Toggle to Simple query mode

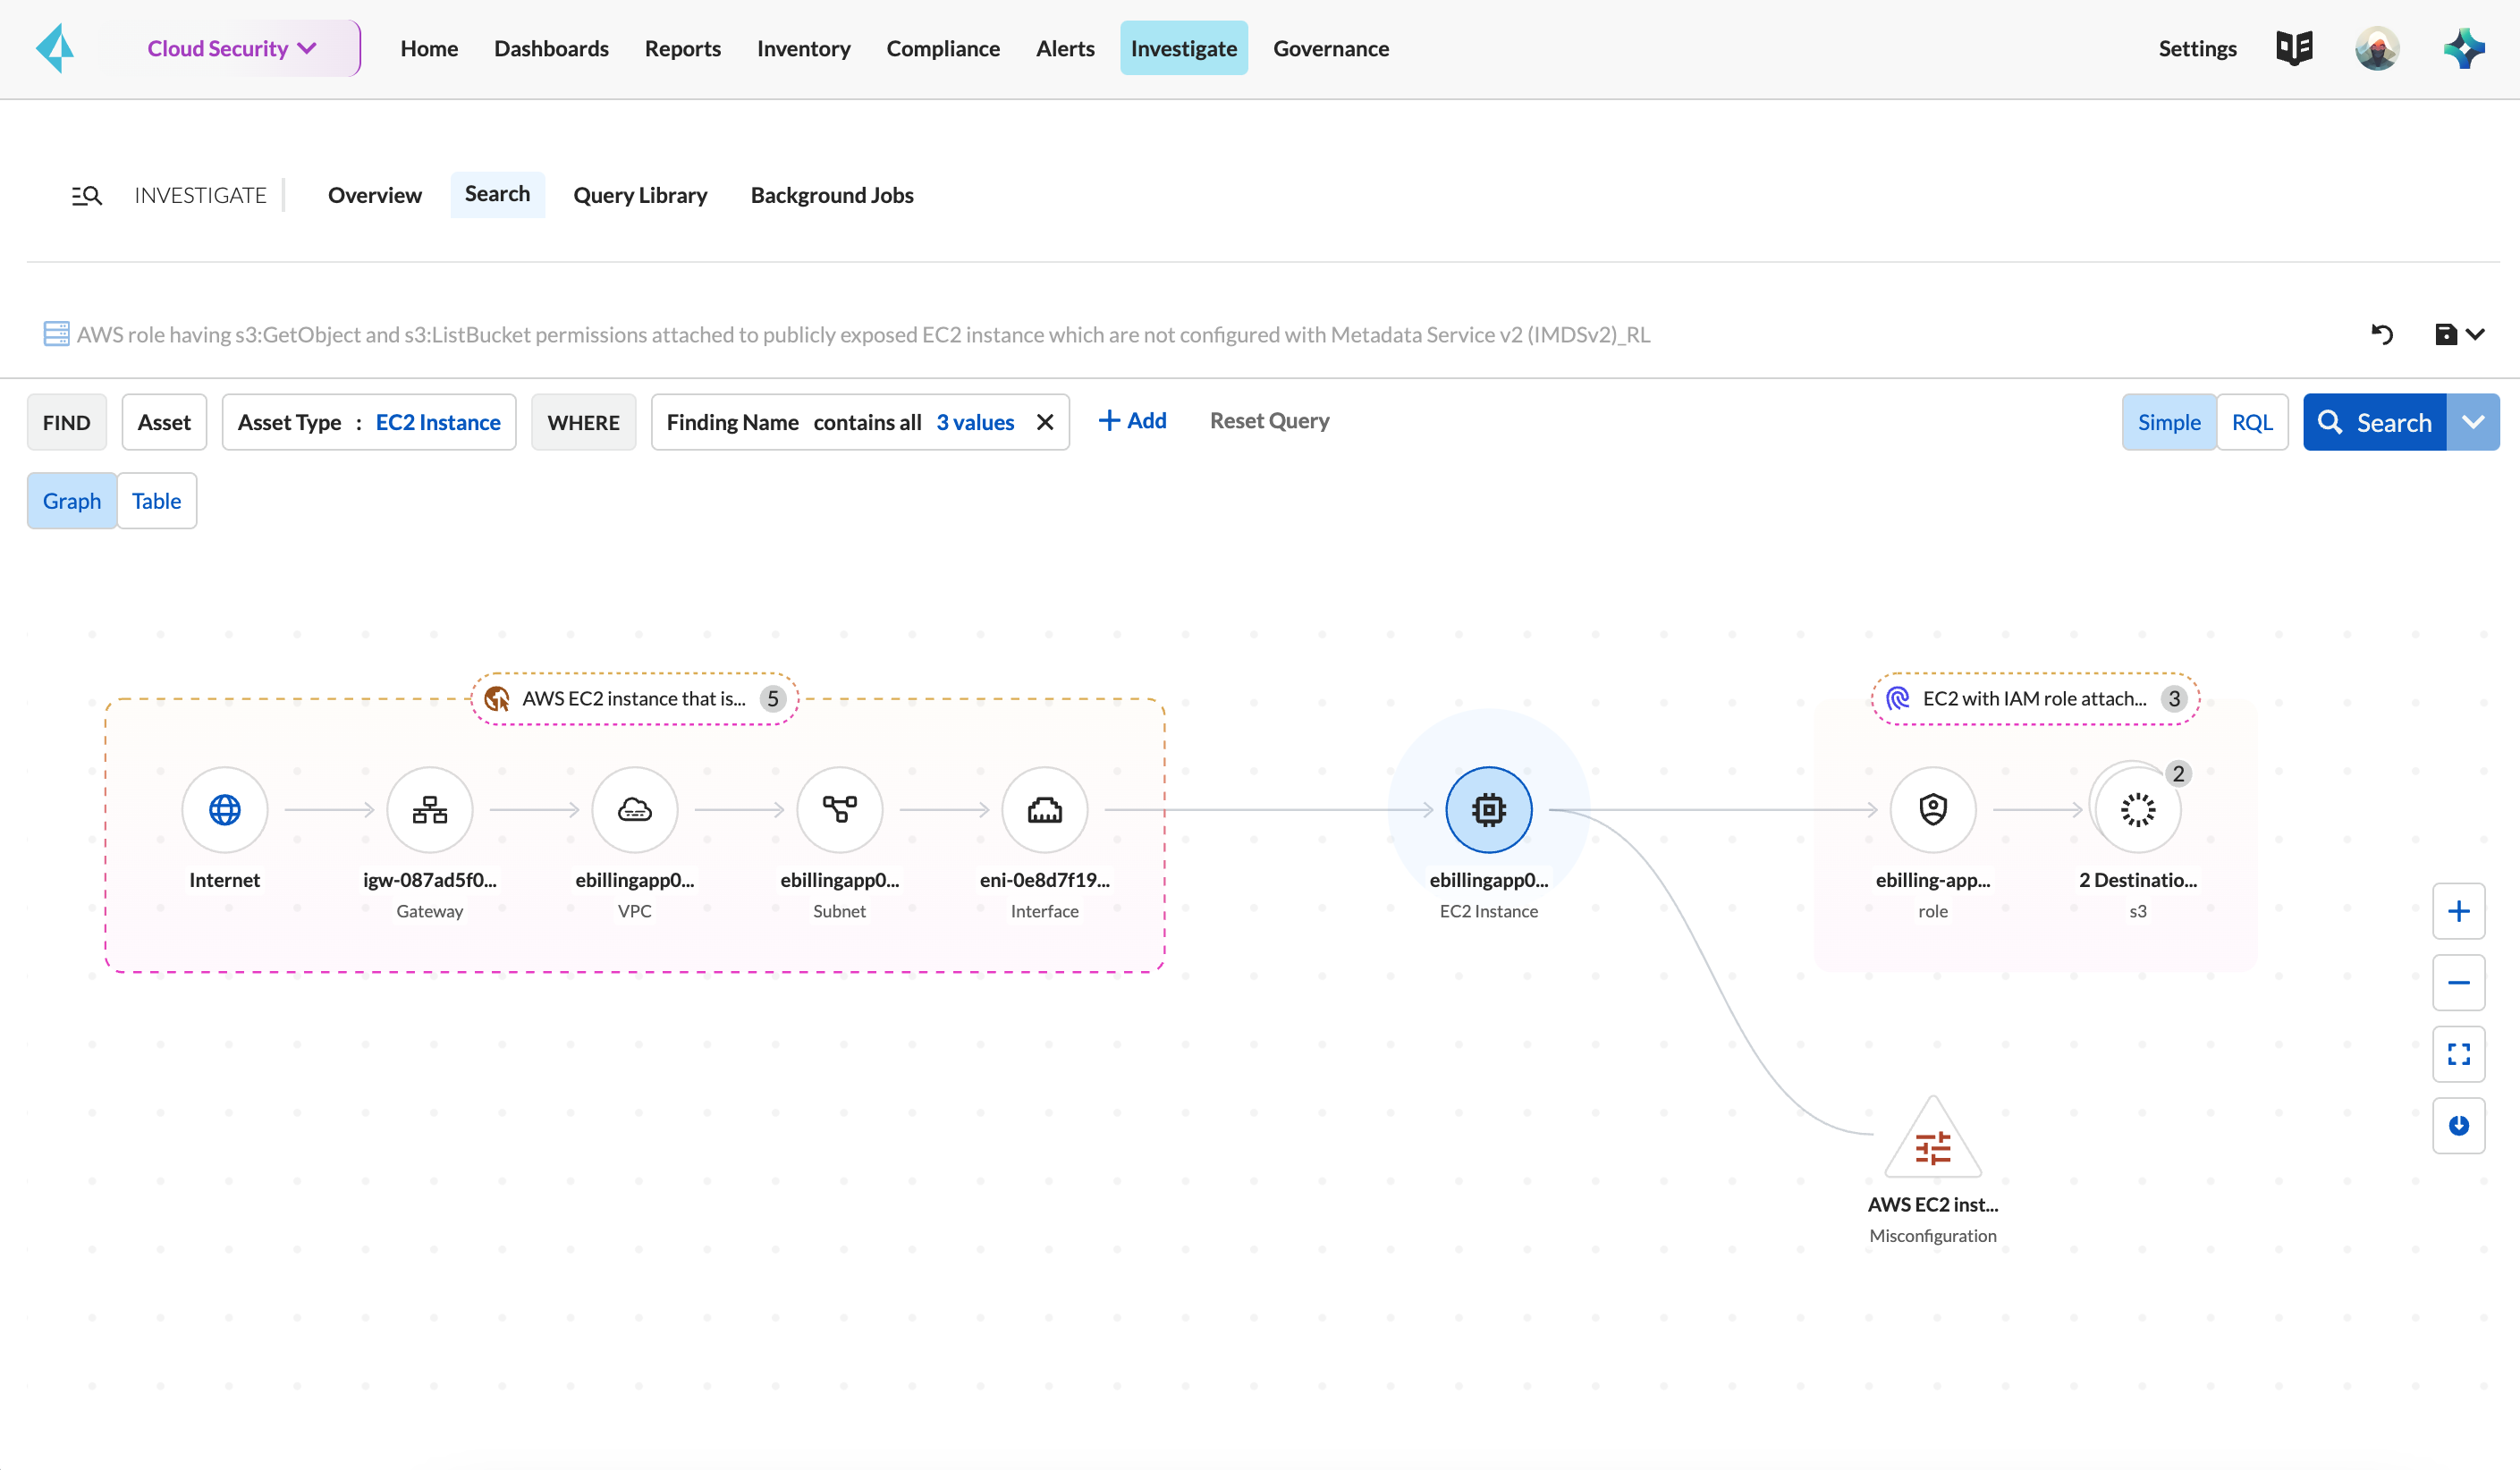(2167, 420)
